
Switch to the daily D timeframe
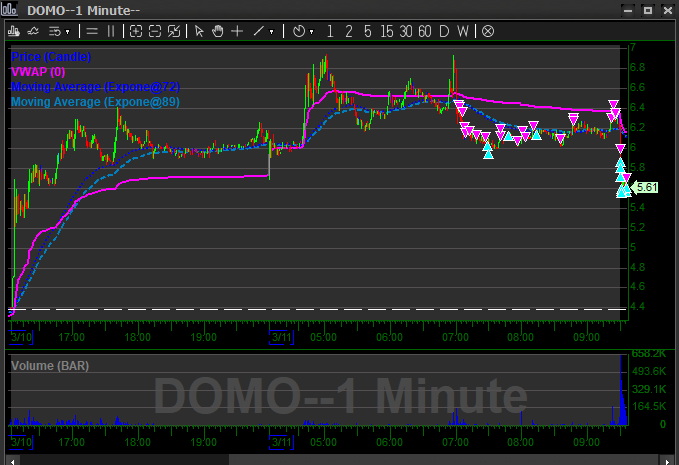444,31
